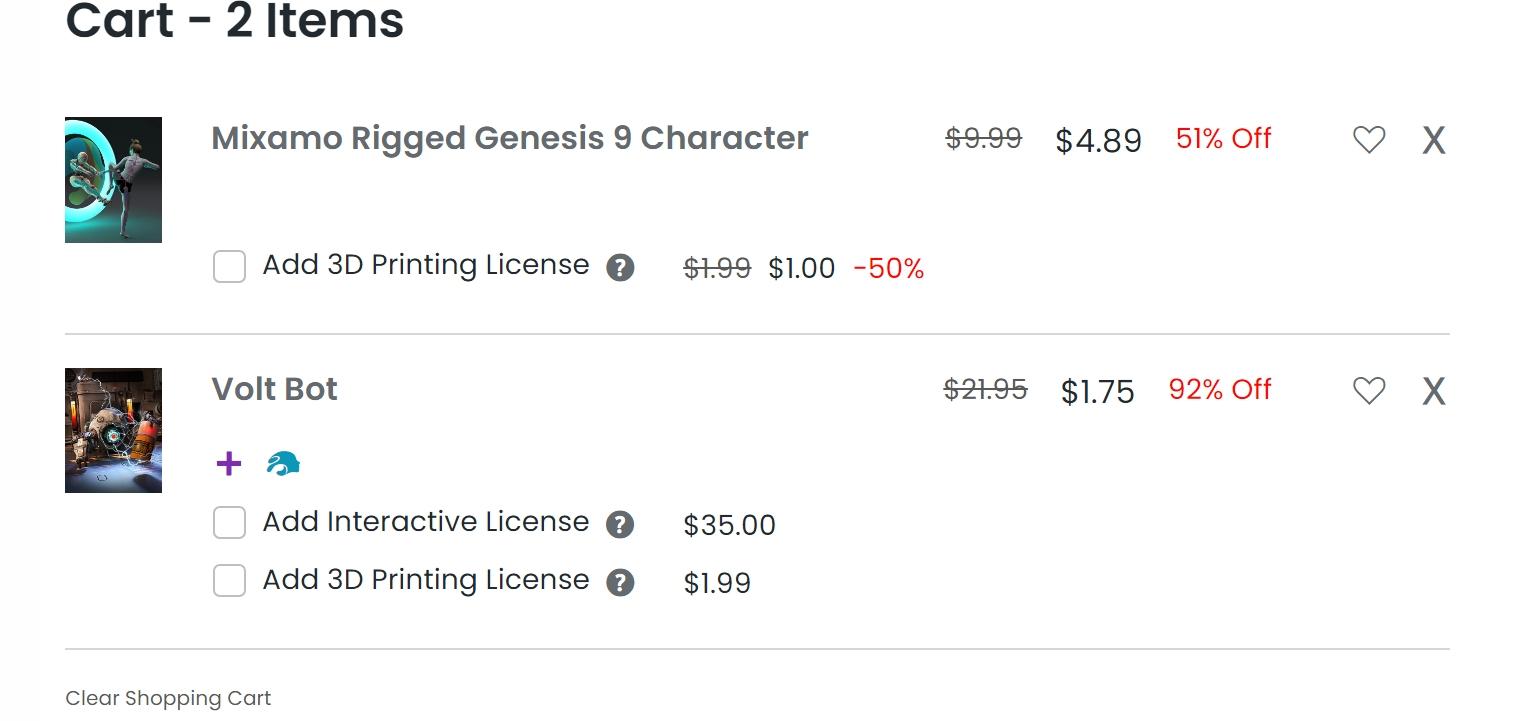Image resolution: width=1529 pixels, height=721 pixels.
Task: Click the Add Interactive License label
Action: (x=425, y=522)
